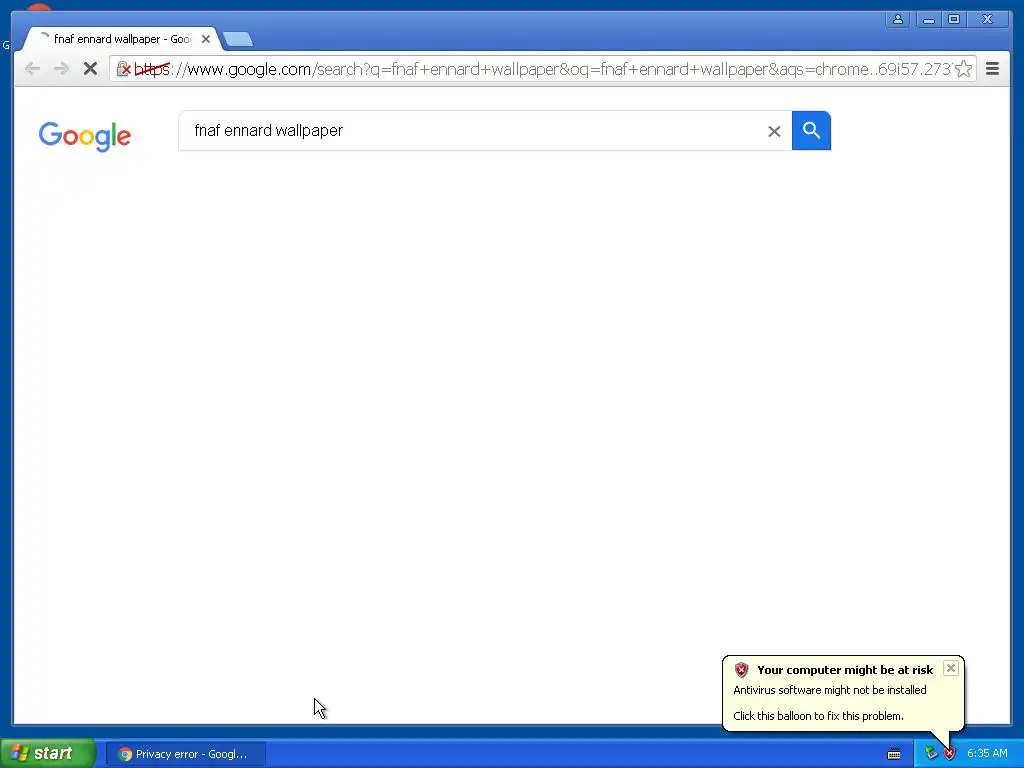This screenshot has height=768, width=1024.
Task: Go to the Google logo homepage
Action: pyautogui.click(x=85, y=136)
